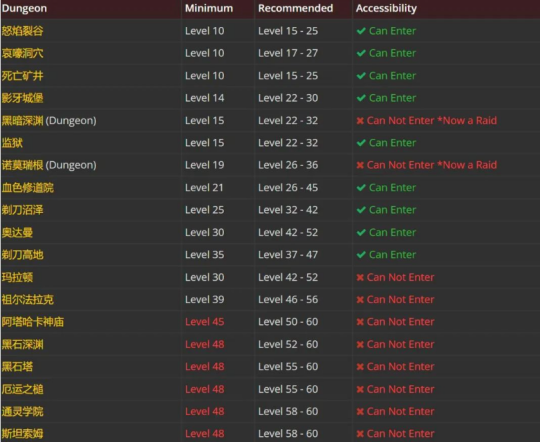
Task: Click the red cross icon in the 斯坦索姆 row
Action: click(x=360, y=434)
